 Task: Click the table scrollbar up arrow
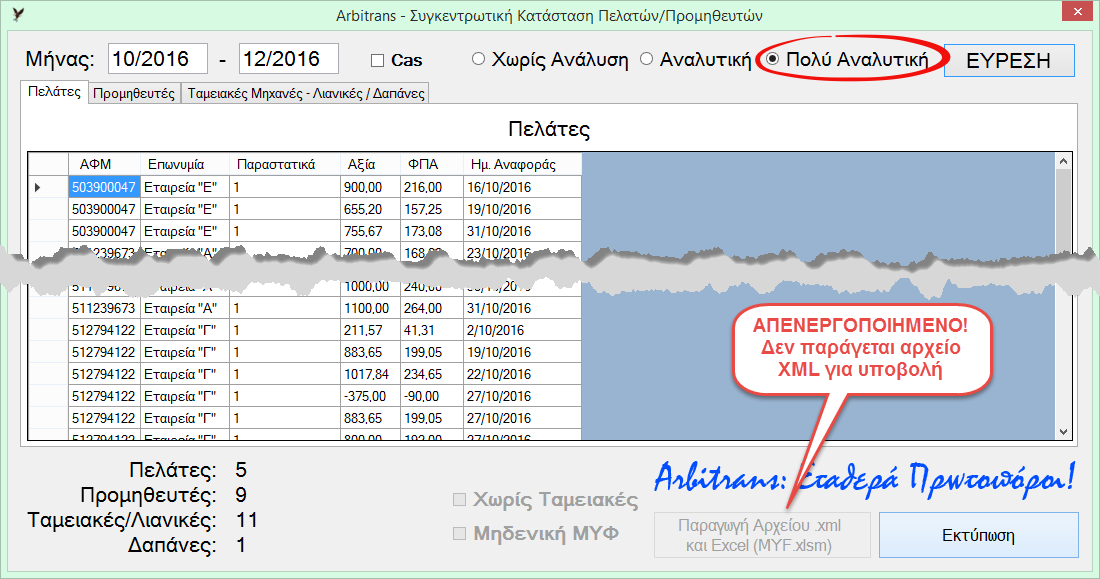click(1064, 161)
